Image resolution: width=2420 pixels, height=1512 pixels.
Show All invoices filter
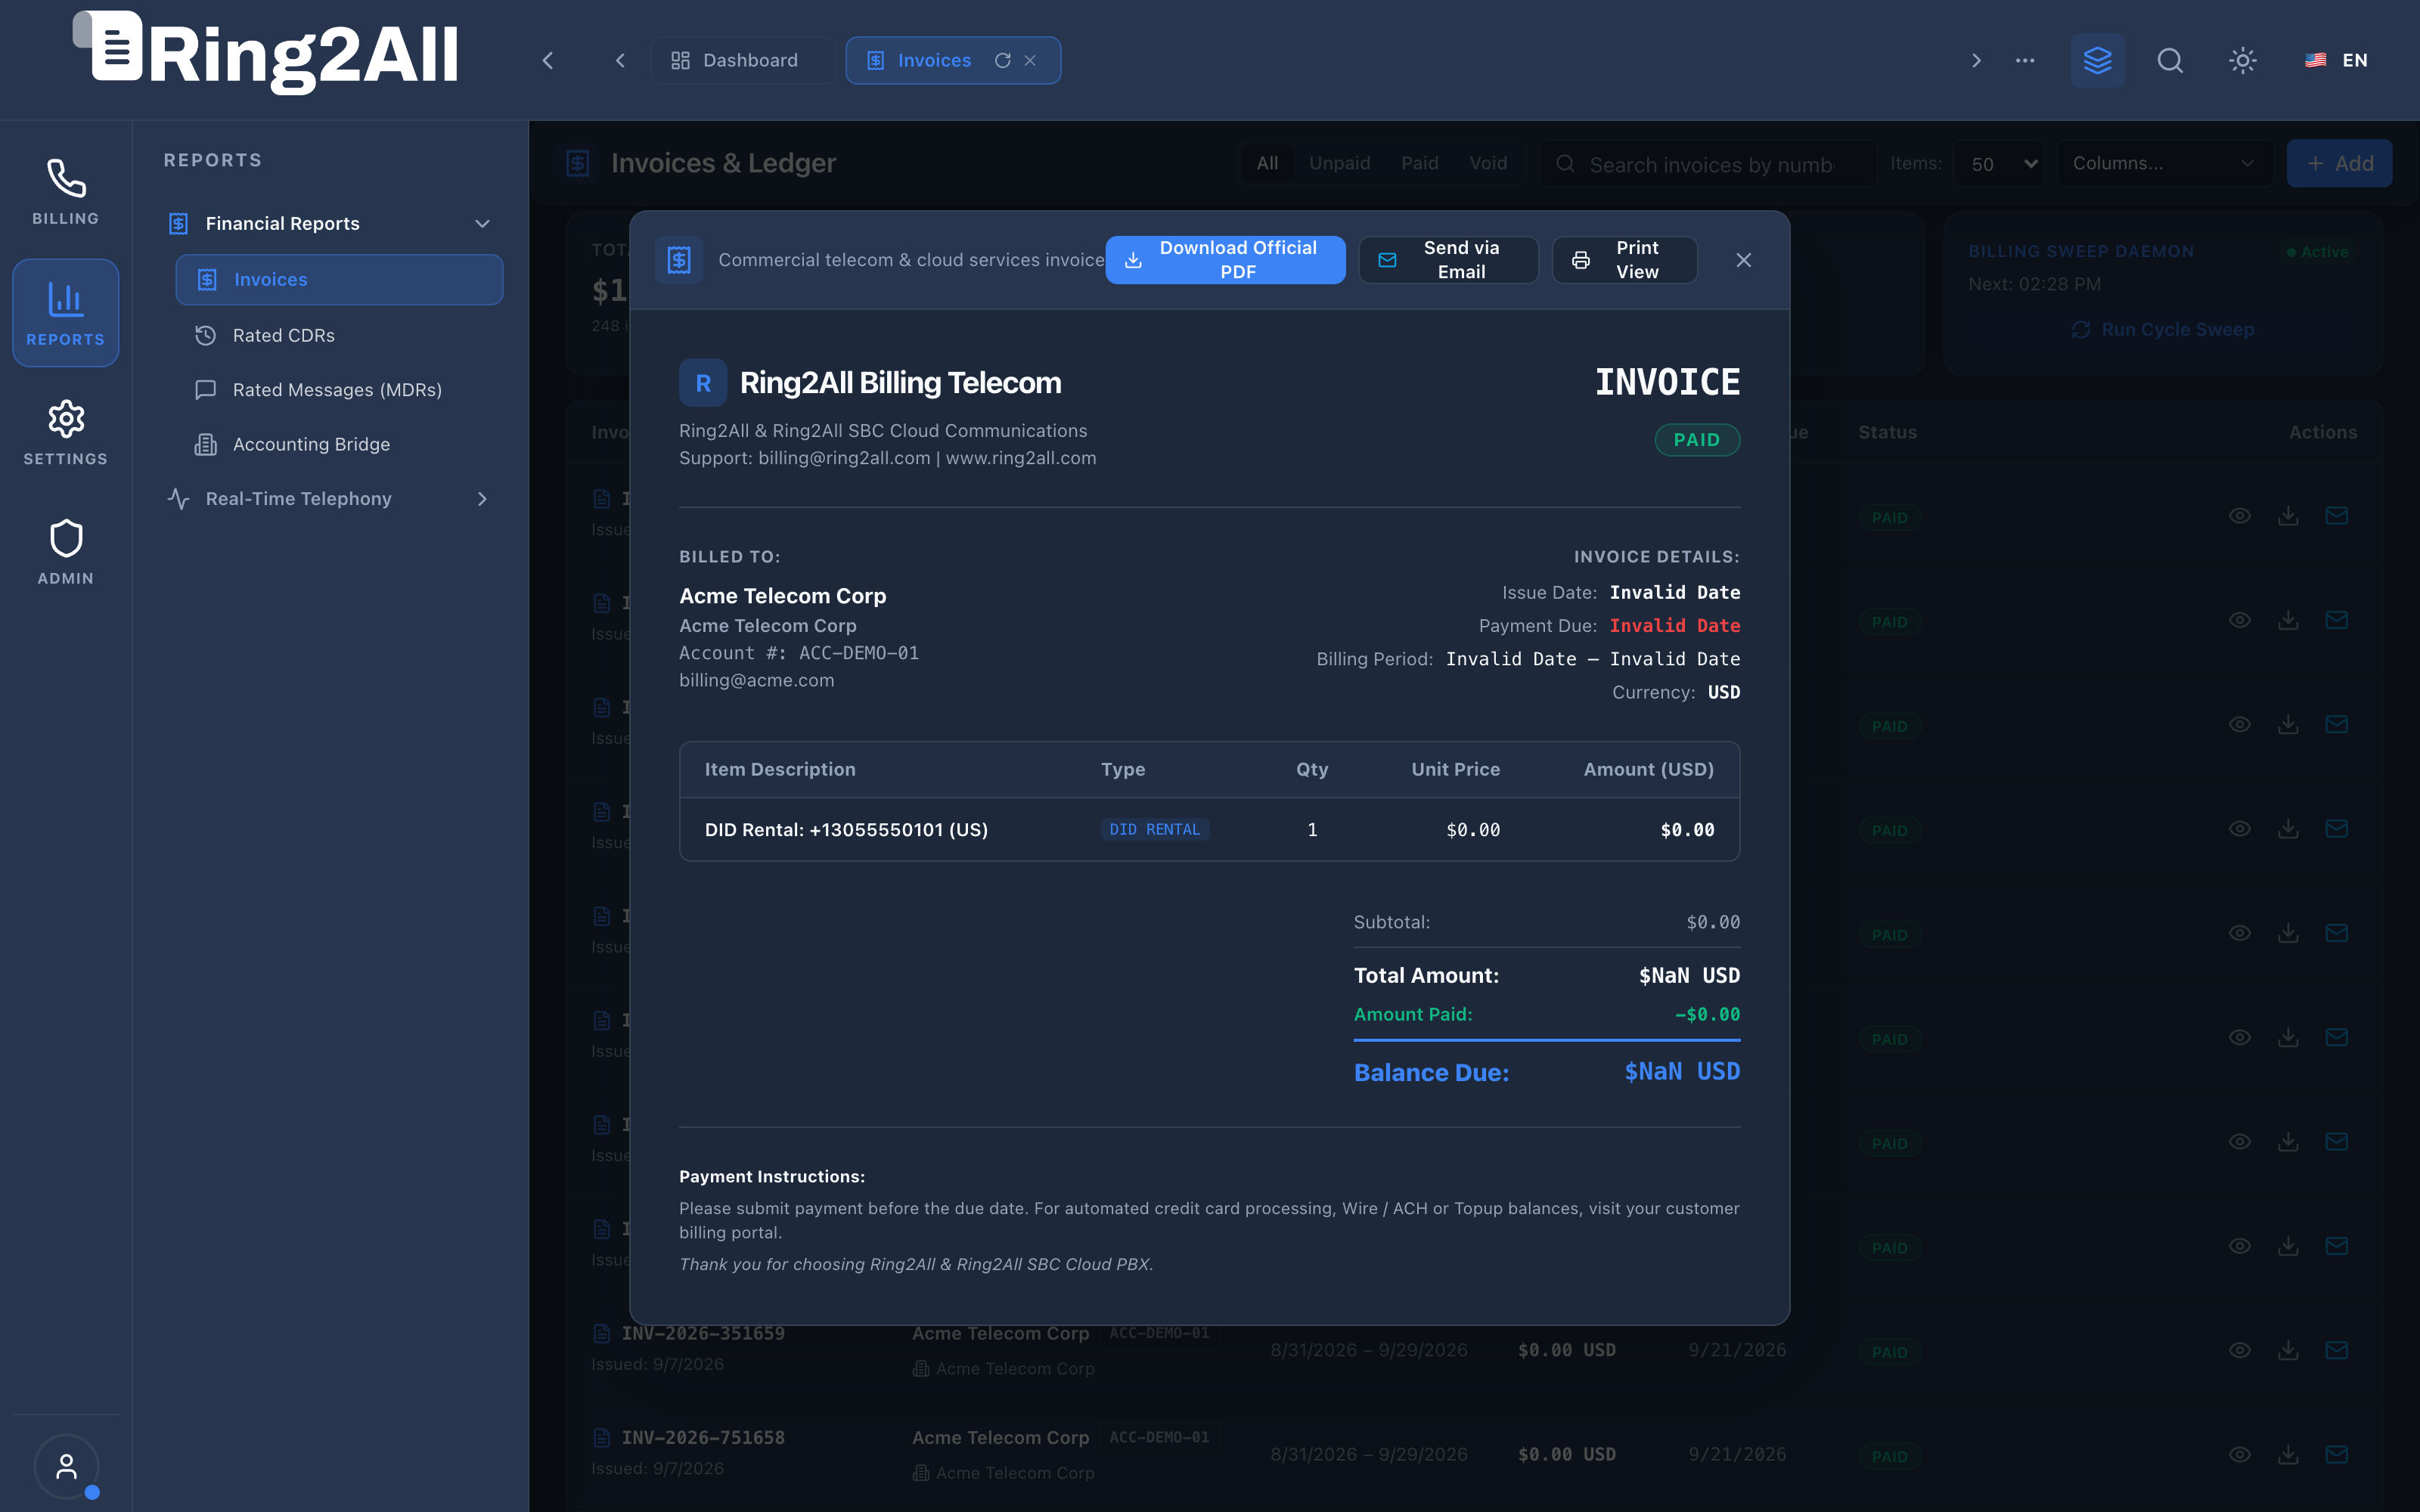click(x=1267, y=163)
